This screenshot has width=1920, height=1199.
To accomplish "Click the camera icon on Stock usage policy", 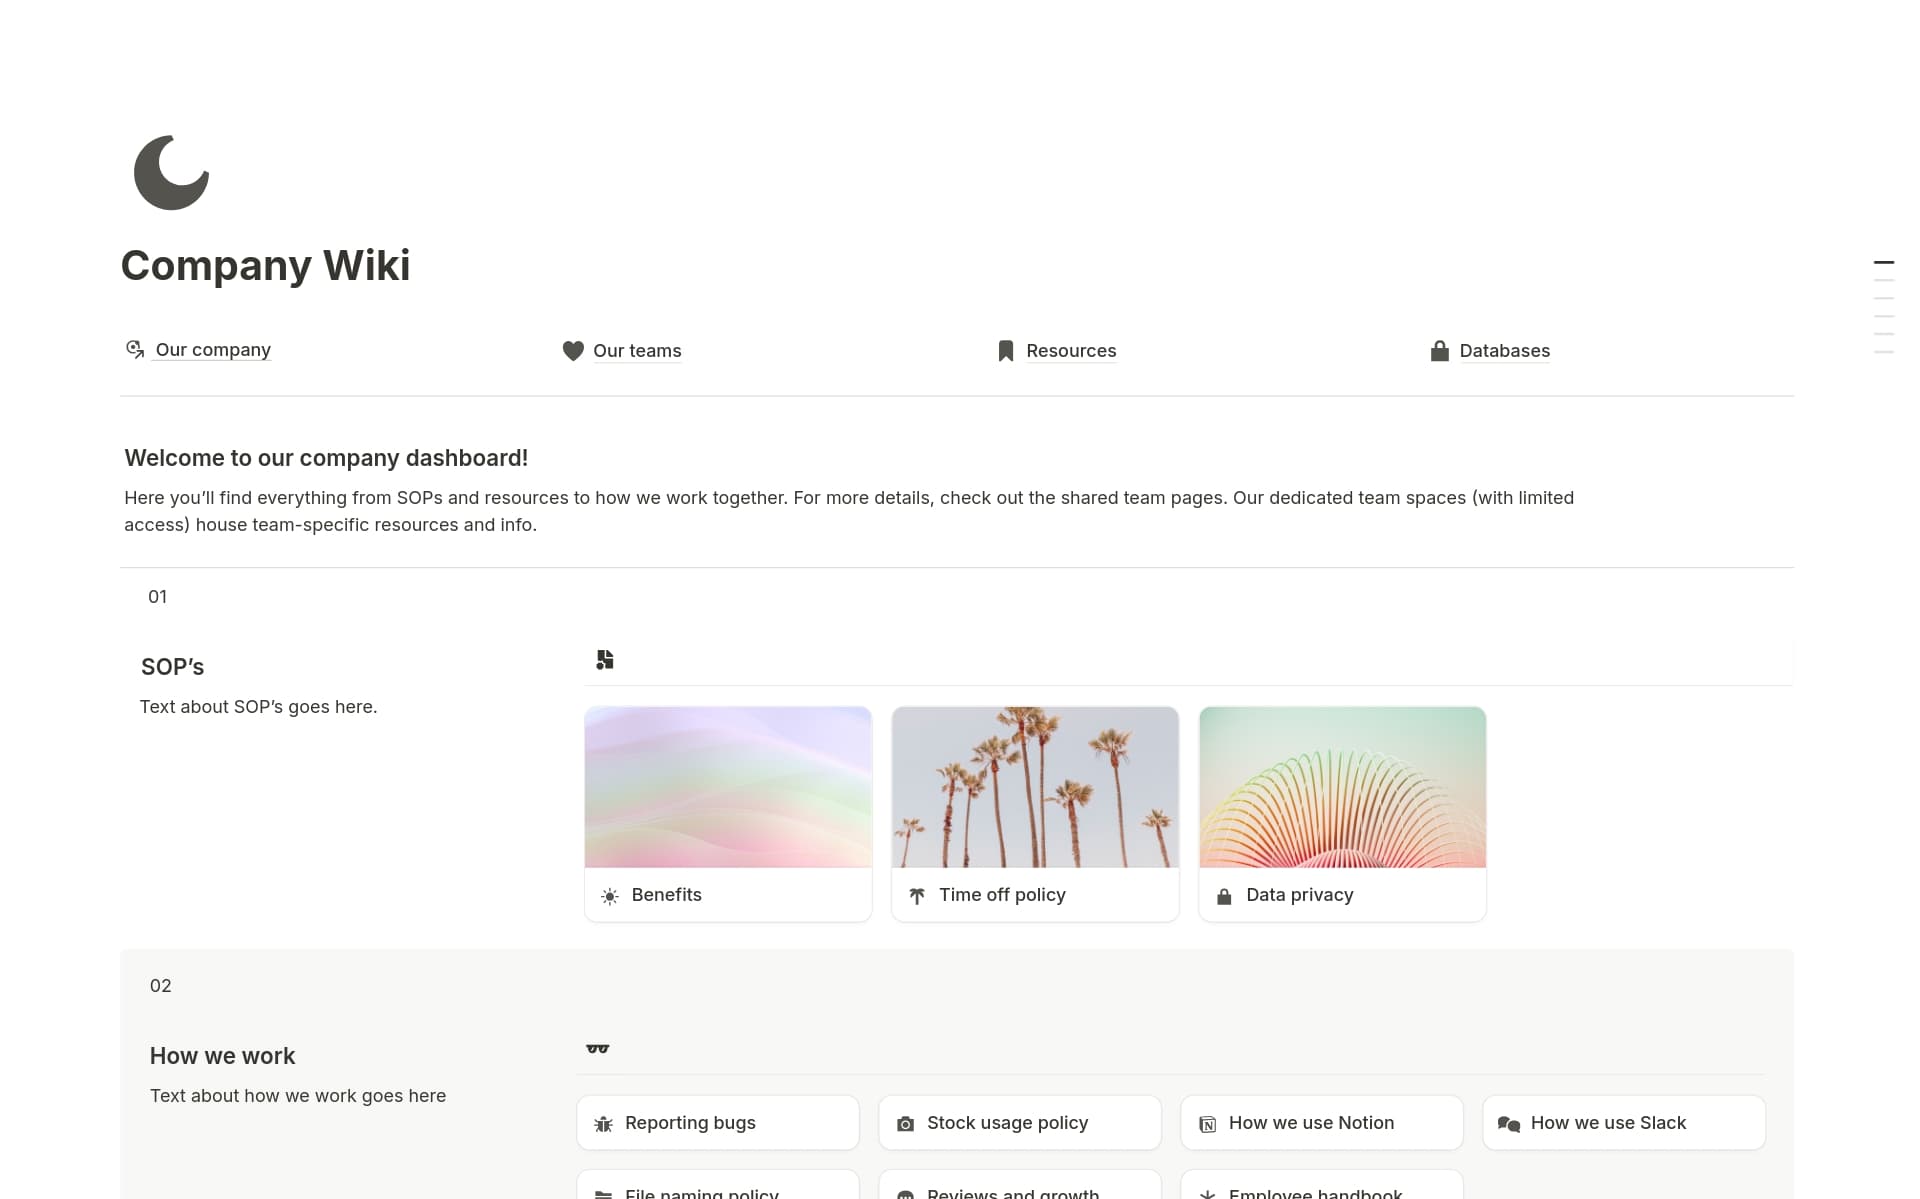I will [x=906, y=1123].
